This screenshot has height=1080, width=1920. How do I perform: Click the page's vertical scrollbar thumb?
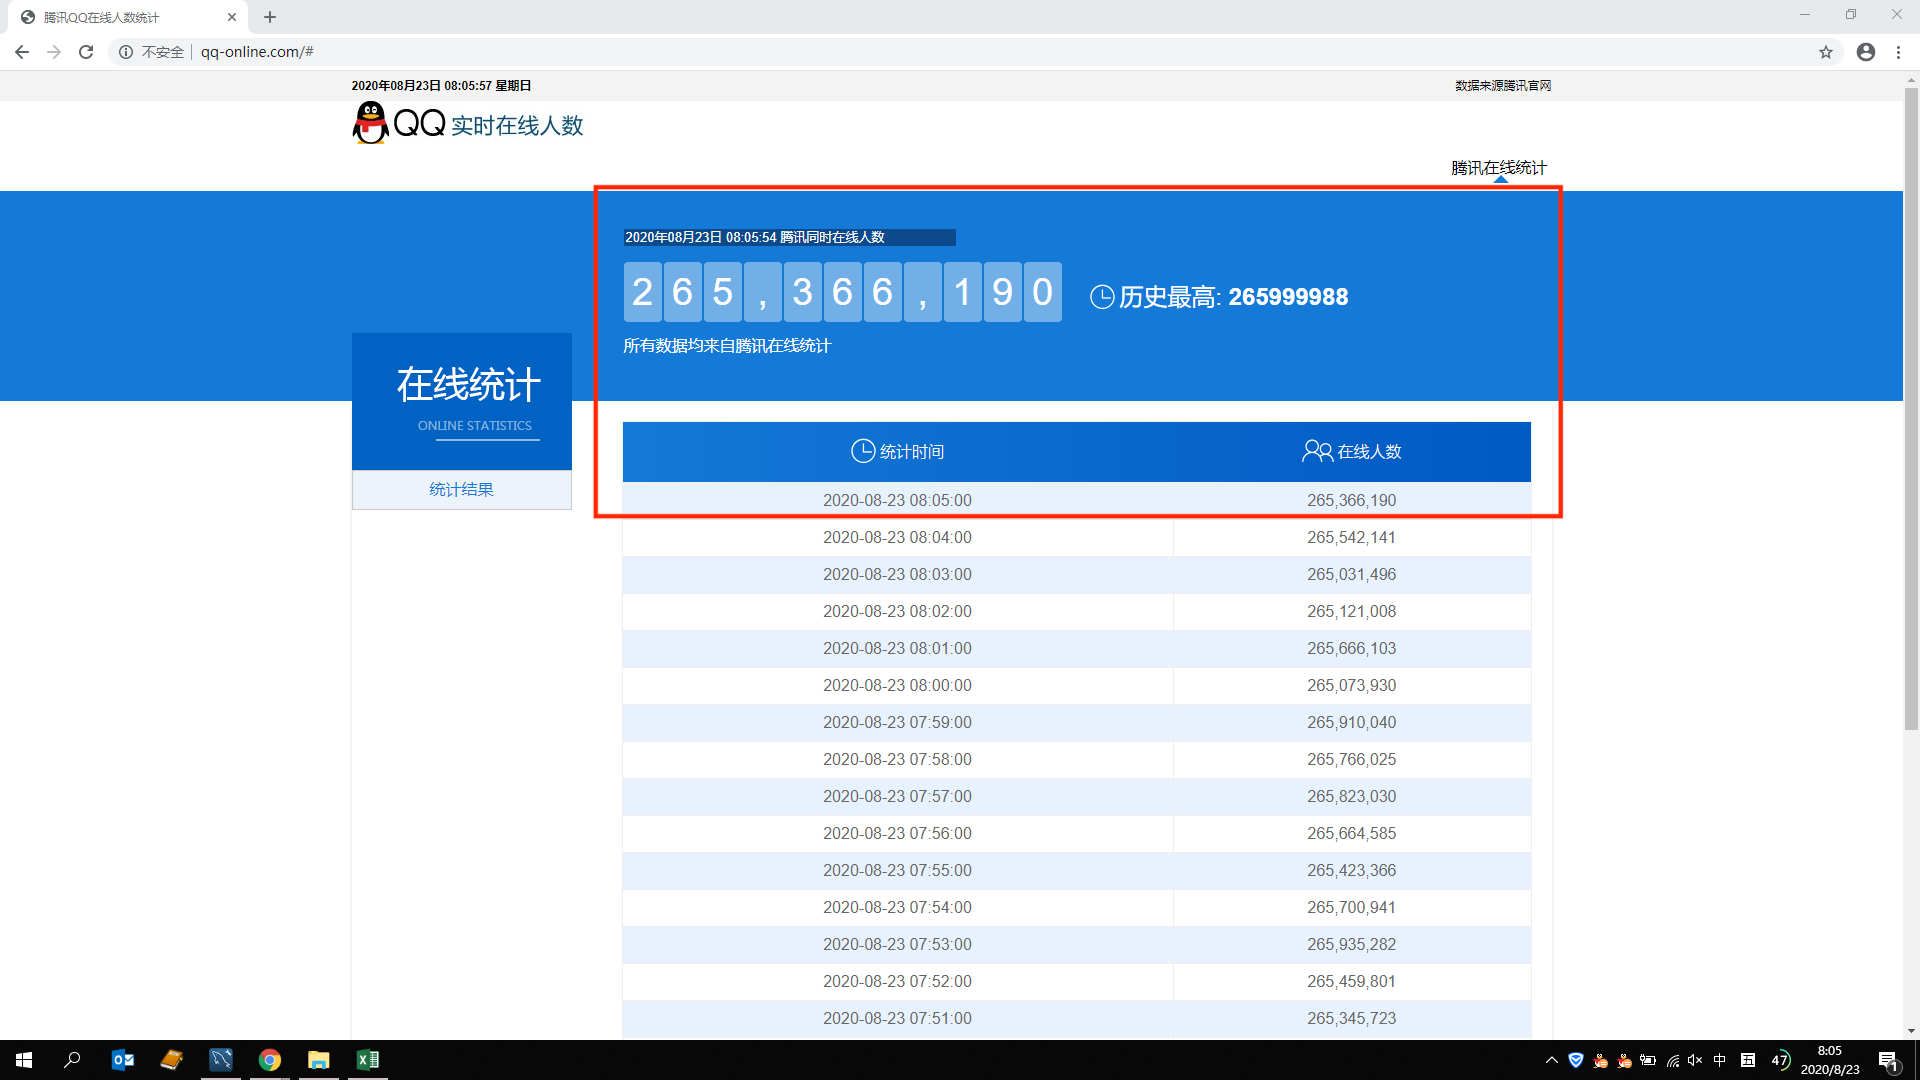[x=1911, y=410]
